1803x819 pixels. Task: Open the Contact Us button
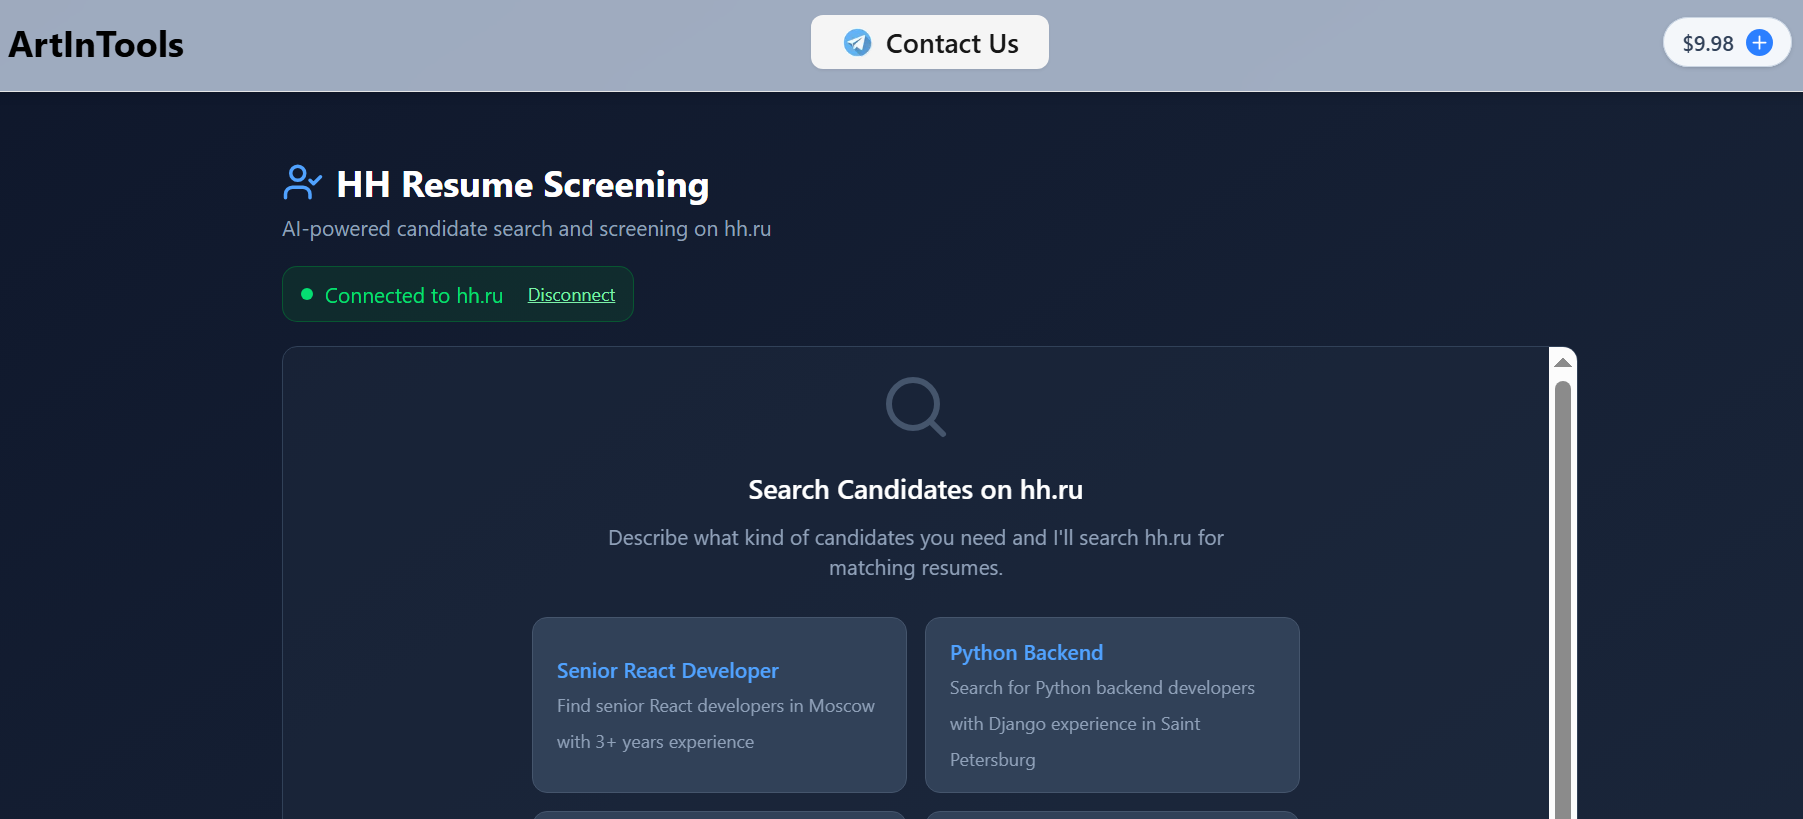(929, 43)
